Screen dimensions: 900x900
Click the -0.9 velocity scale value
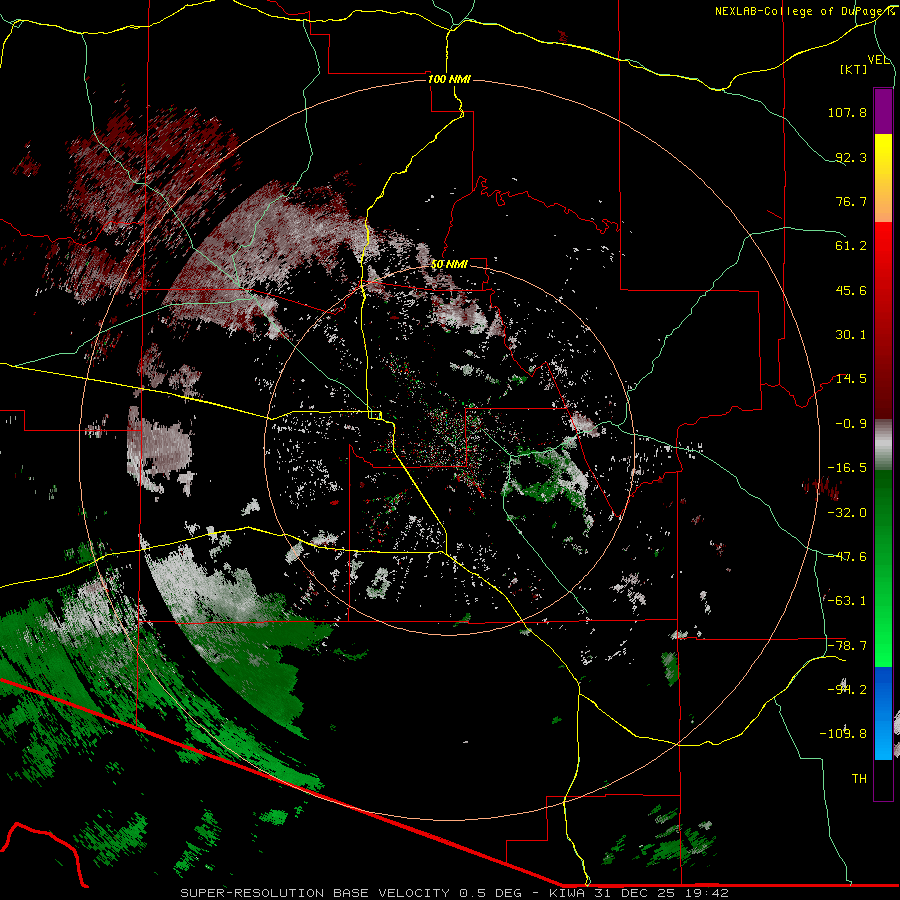(851, 424)
